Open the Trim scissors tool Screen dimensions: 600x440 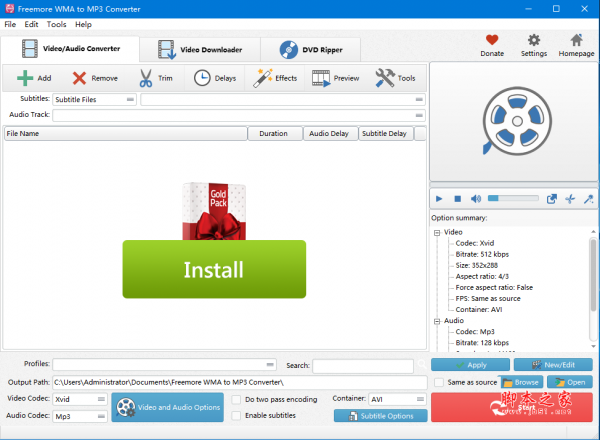(x=155, y=78)
